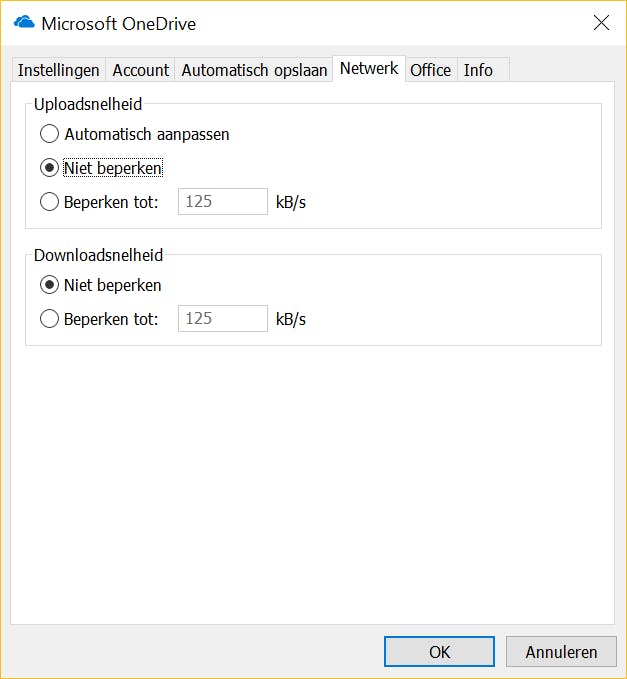627x679 pixels.
Task: Enable Beperken tot under Uploadsnelheid
Action: tap(49, 202)
